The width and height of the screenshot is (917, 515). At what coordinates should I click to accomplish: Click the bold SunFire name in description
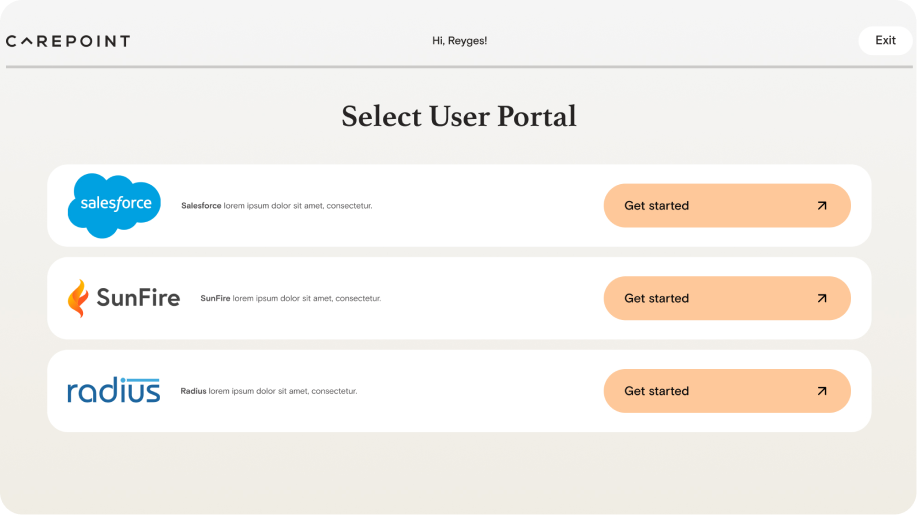click(x=215, y=298)
